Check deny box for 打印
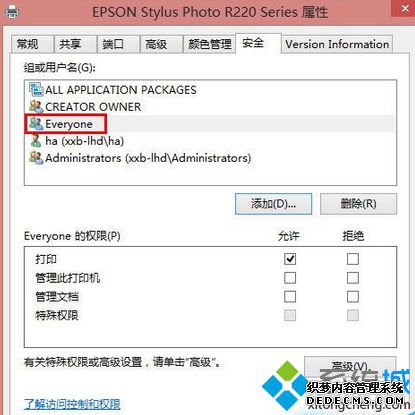This screenshot has width=415, height=415. (x=353, y=259)
